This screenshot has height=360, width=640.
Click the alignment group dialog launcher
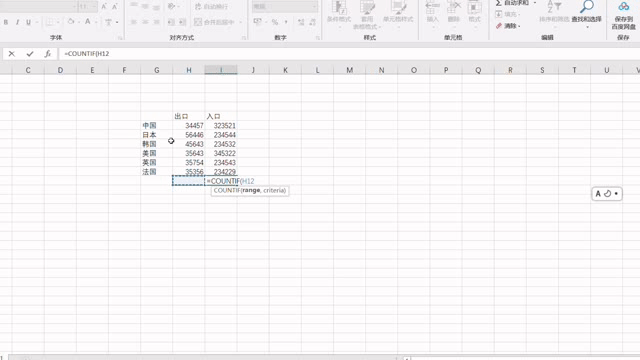tap(244, 38)
